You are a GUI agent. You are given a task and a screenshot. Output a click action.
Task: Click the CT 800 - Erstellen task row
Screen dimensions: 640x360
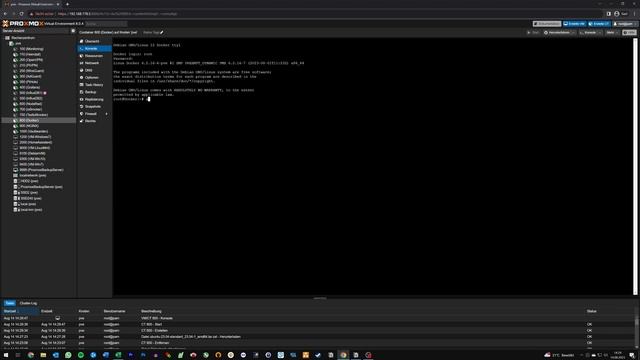tap(318, 331)
